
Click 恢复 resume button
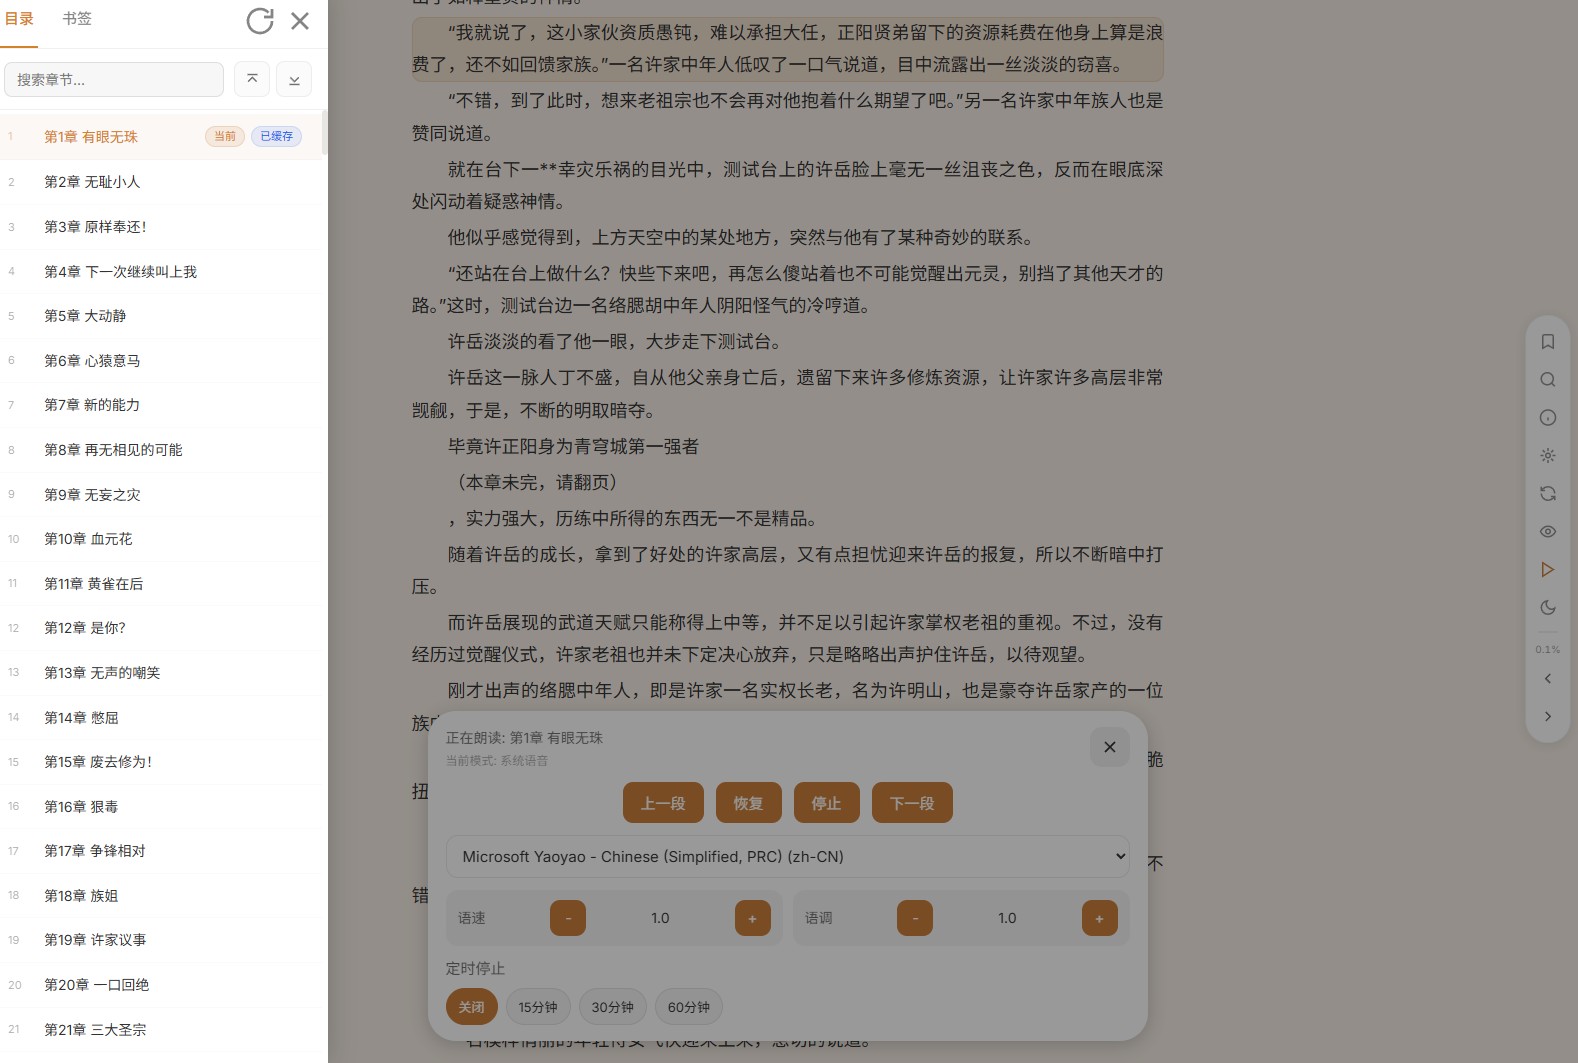(749, 803)
